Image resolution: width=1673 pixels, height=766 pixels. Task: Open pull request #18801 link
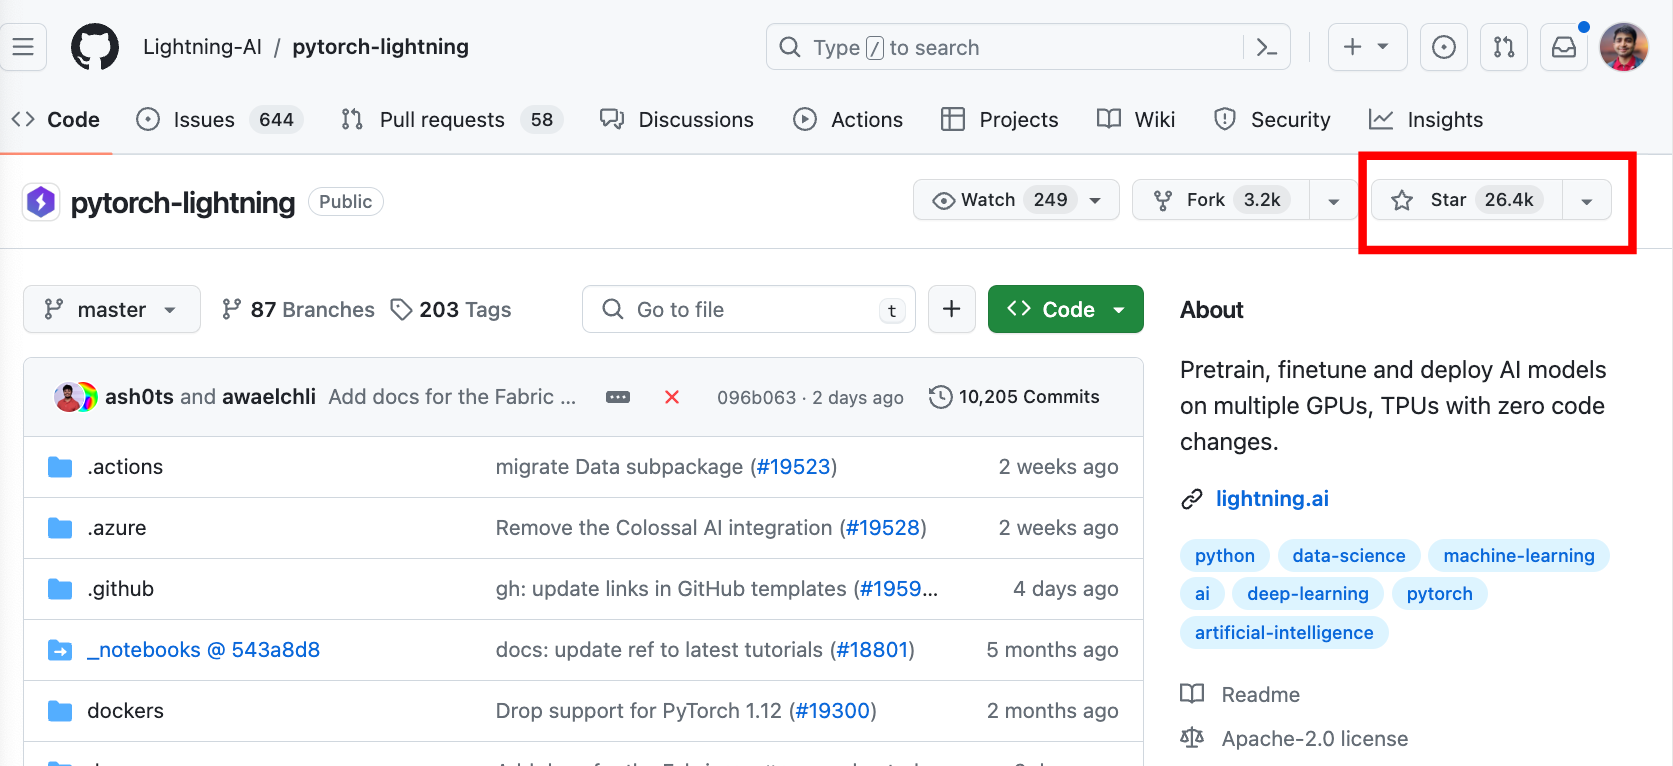872,650
